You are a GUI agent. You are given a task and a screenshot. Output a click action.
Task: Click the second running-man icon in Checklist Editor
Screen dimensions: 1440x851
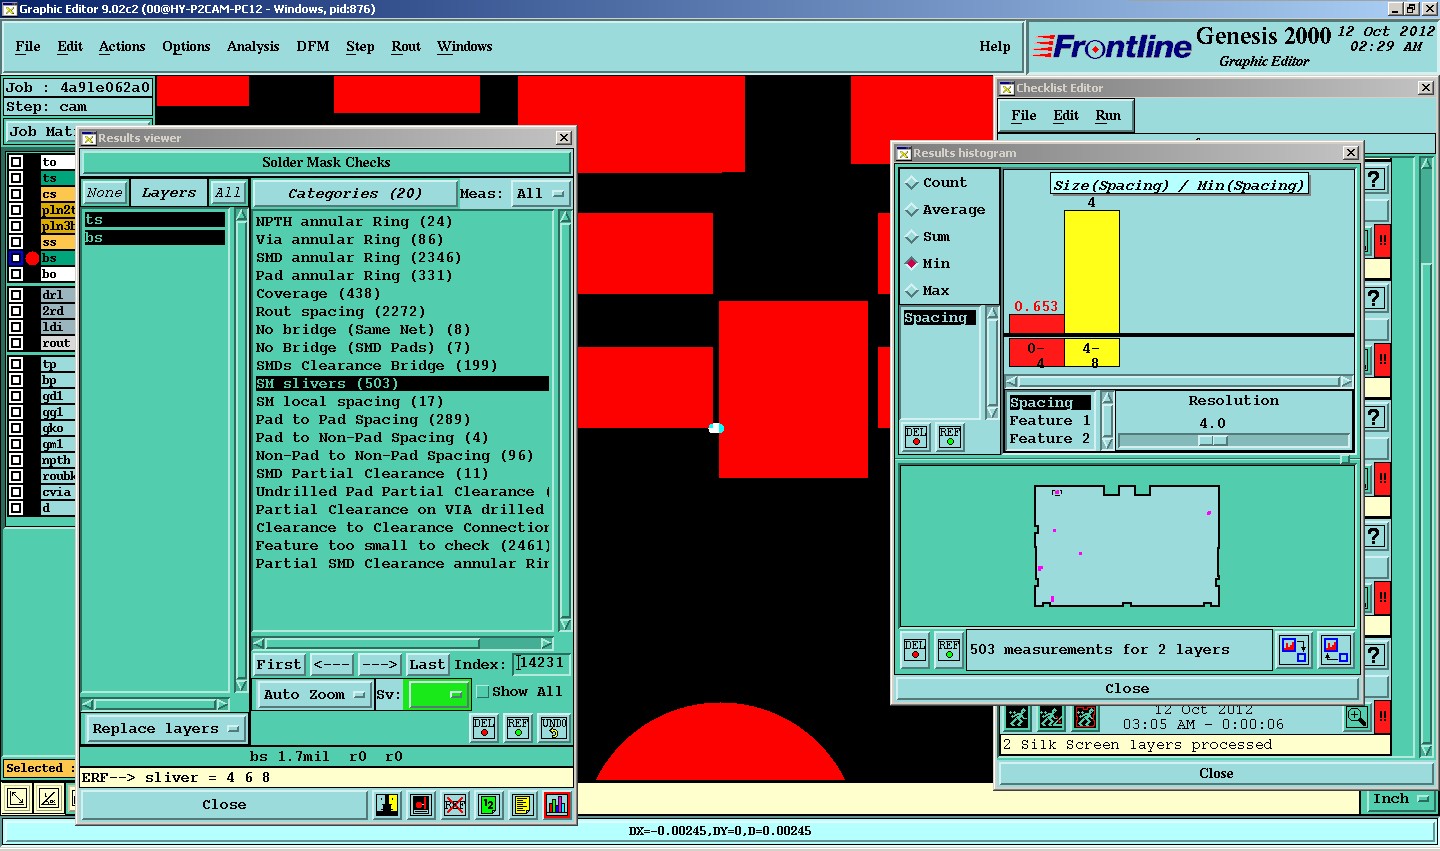(1051, 718)
